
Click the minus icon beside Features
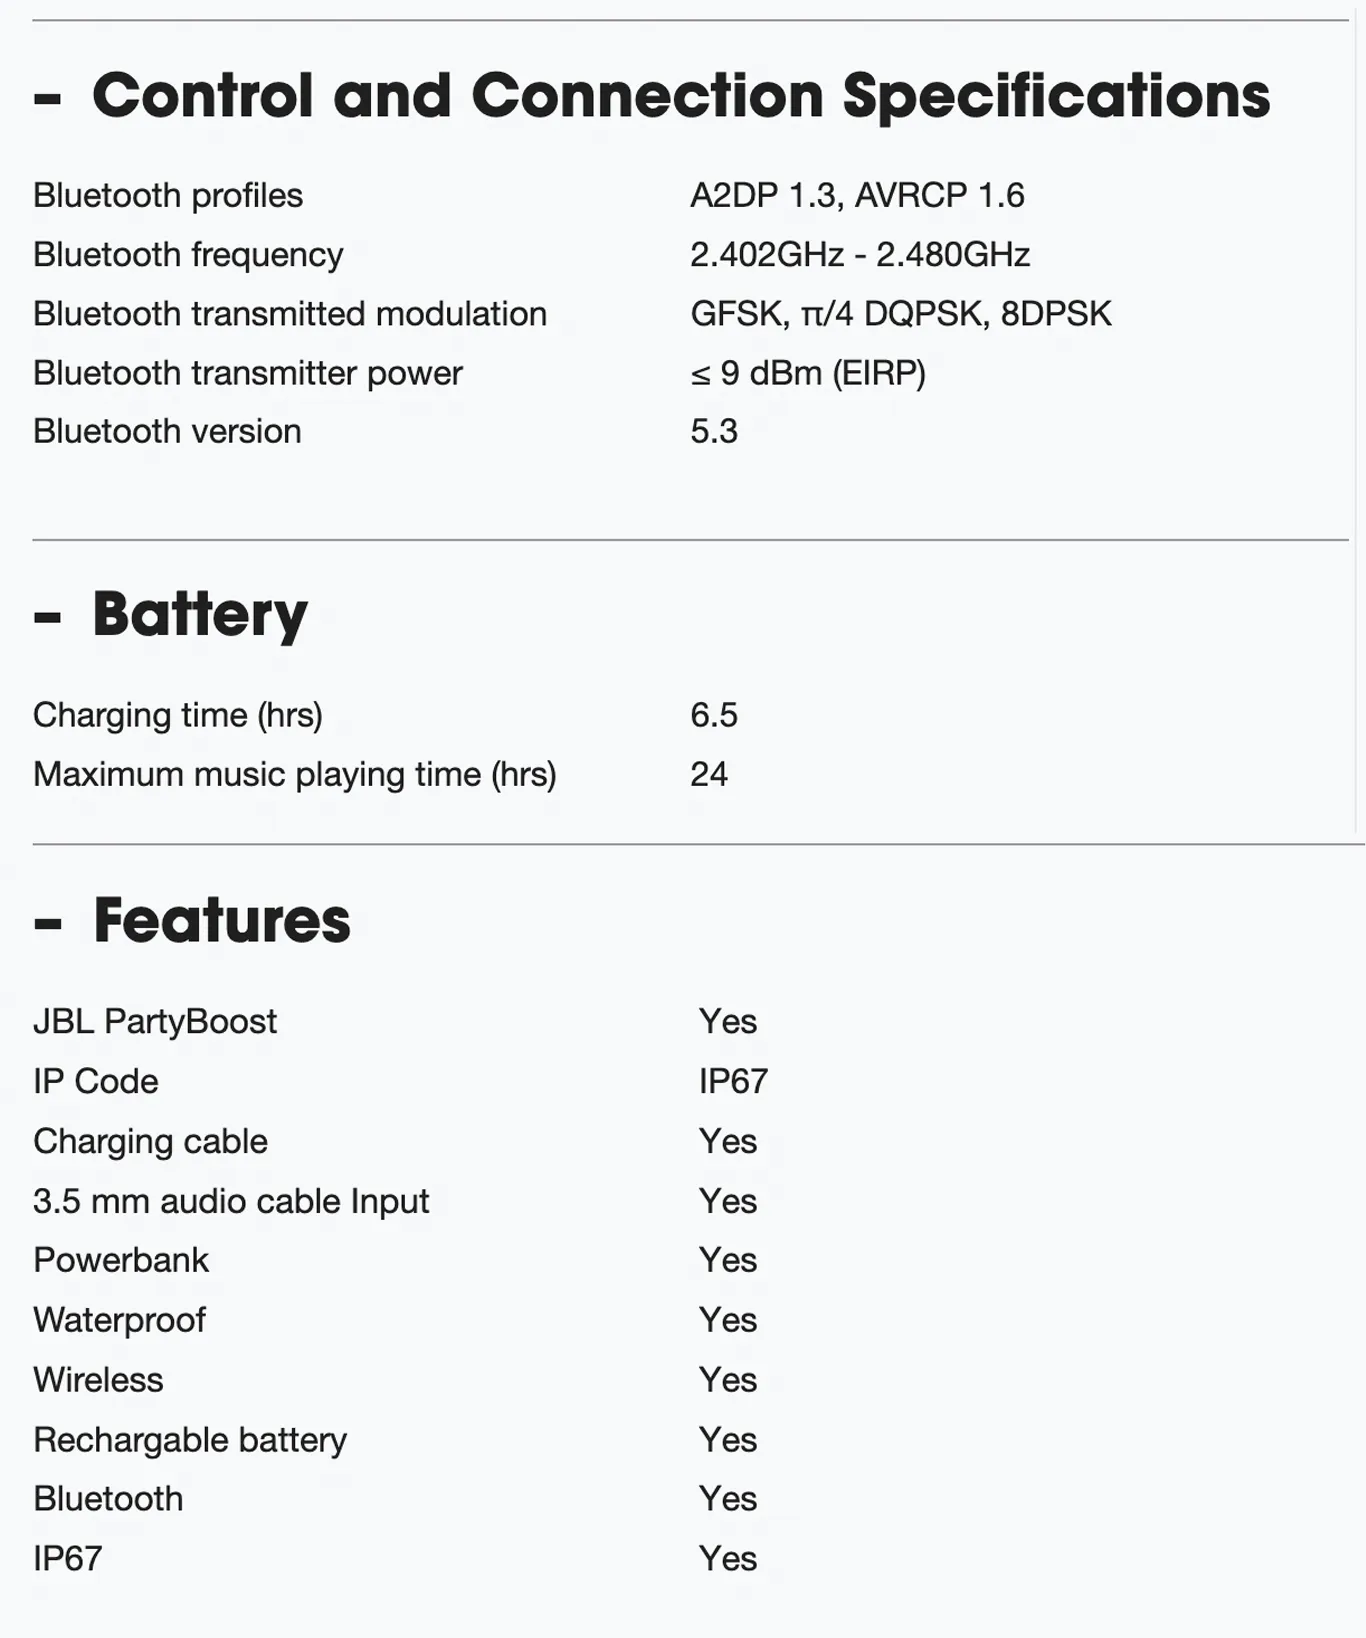tap(47, 922)
